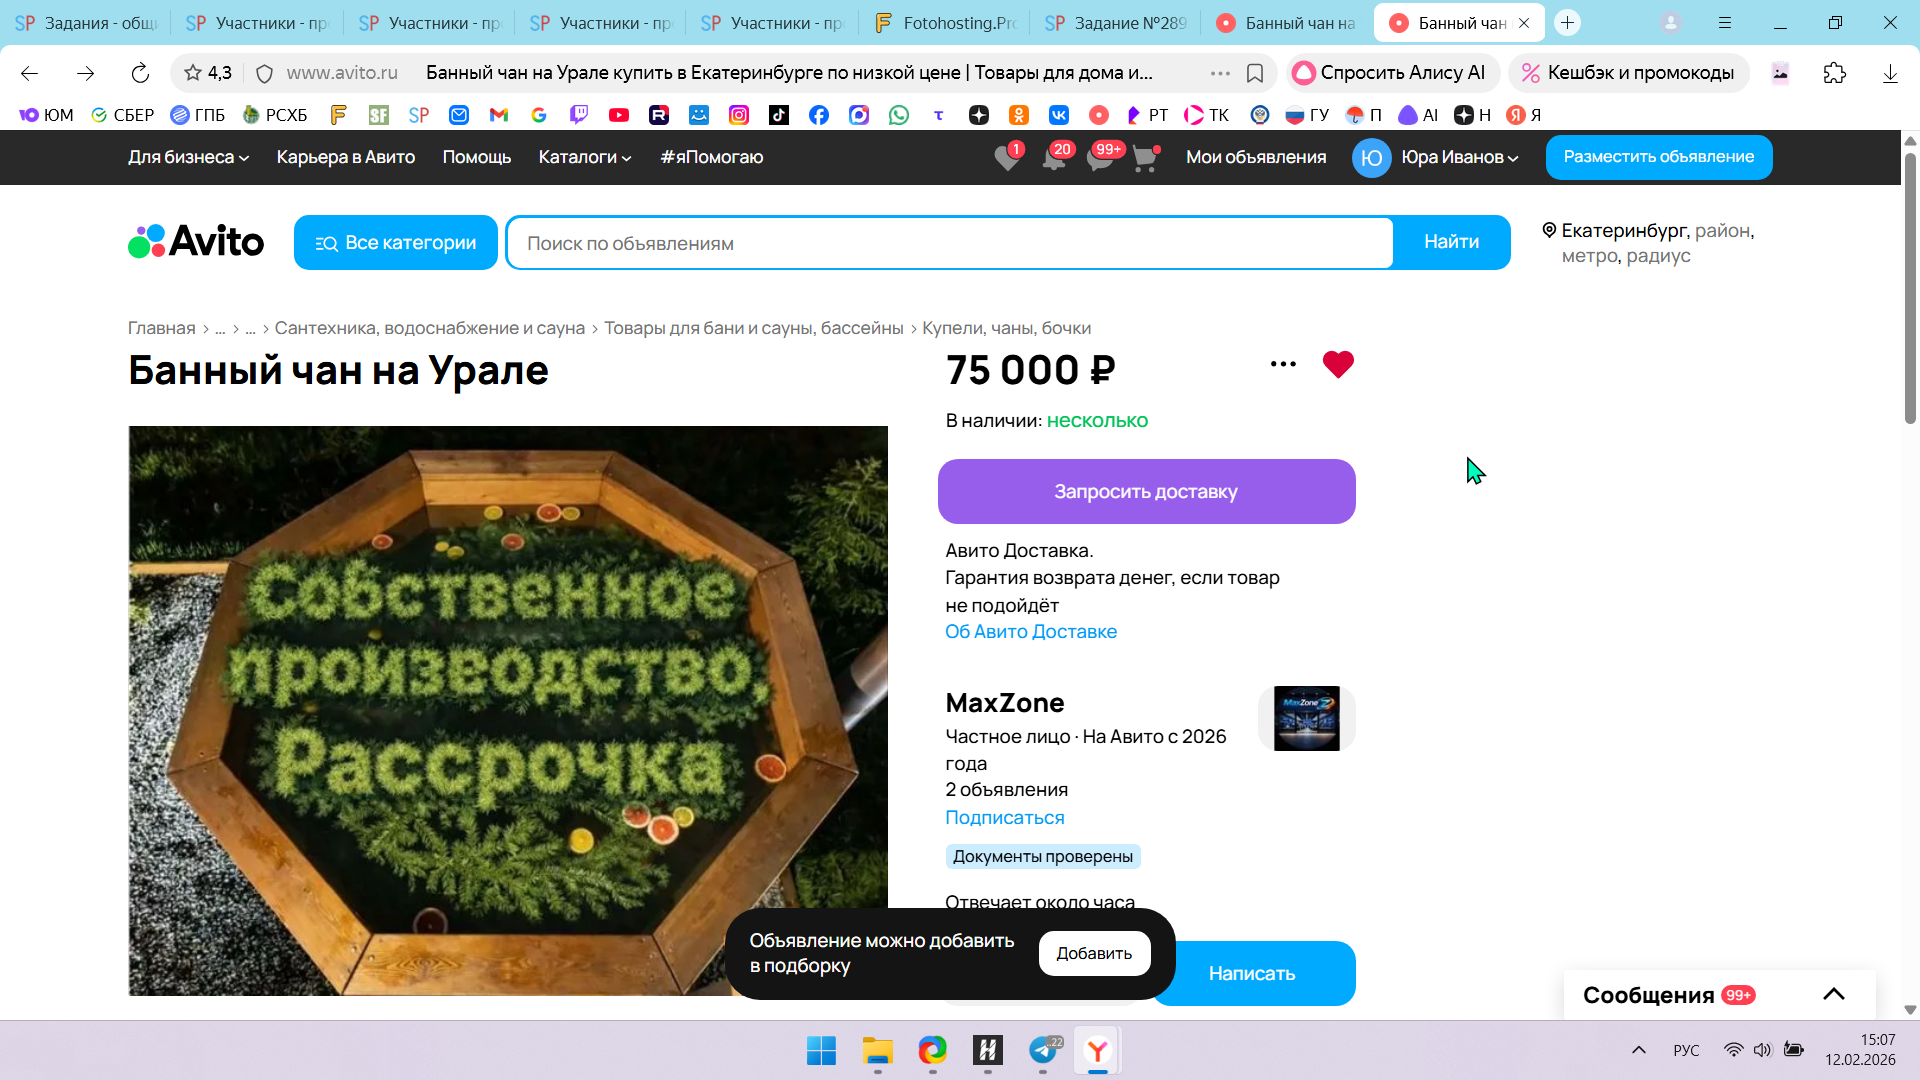Expand the Сообщения chat panel

pos(1833,994)
